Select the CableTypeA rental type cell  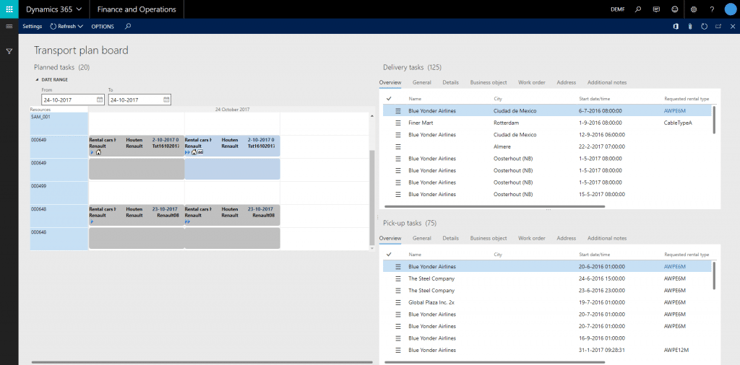click(x=678, y=123)
